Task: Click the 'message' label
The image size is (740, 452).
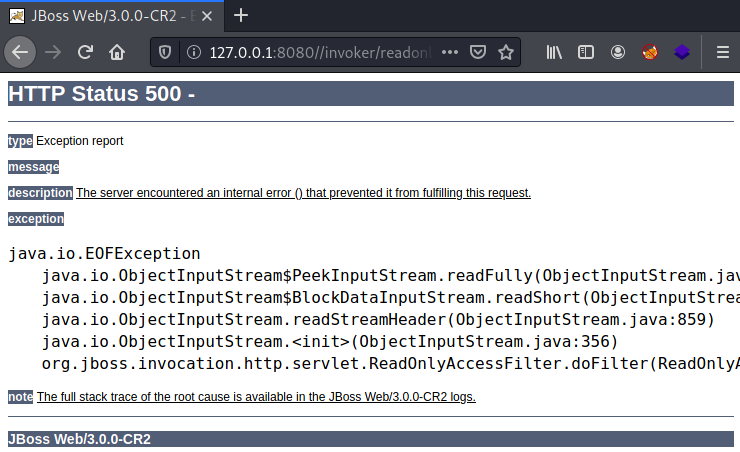Action: pyautogui.click(x=34, y=167)
